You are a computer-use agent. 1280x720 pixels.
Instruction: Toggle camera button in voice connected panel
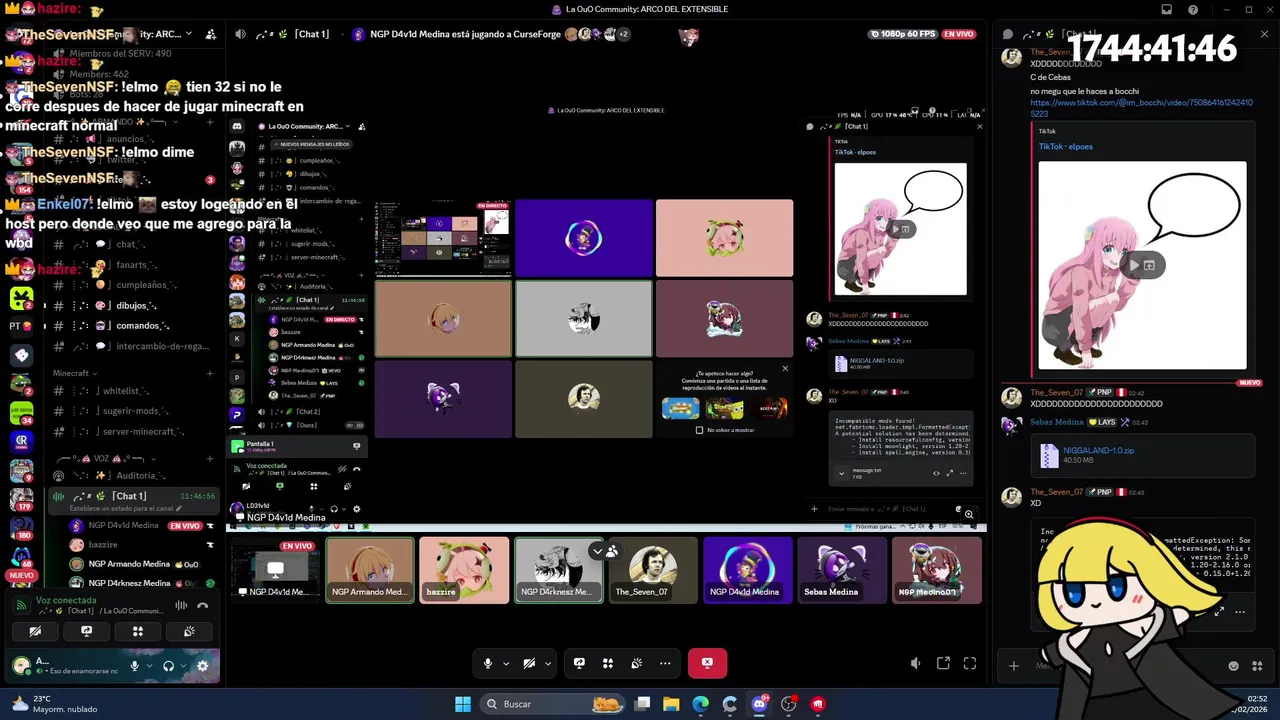(35, 631)
